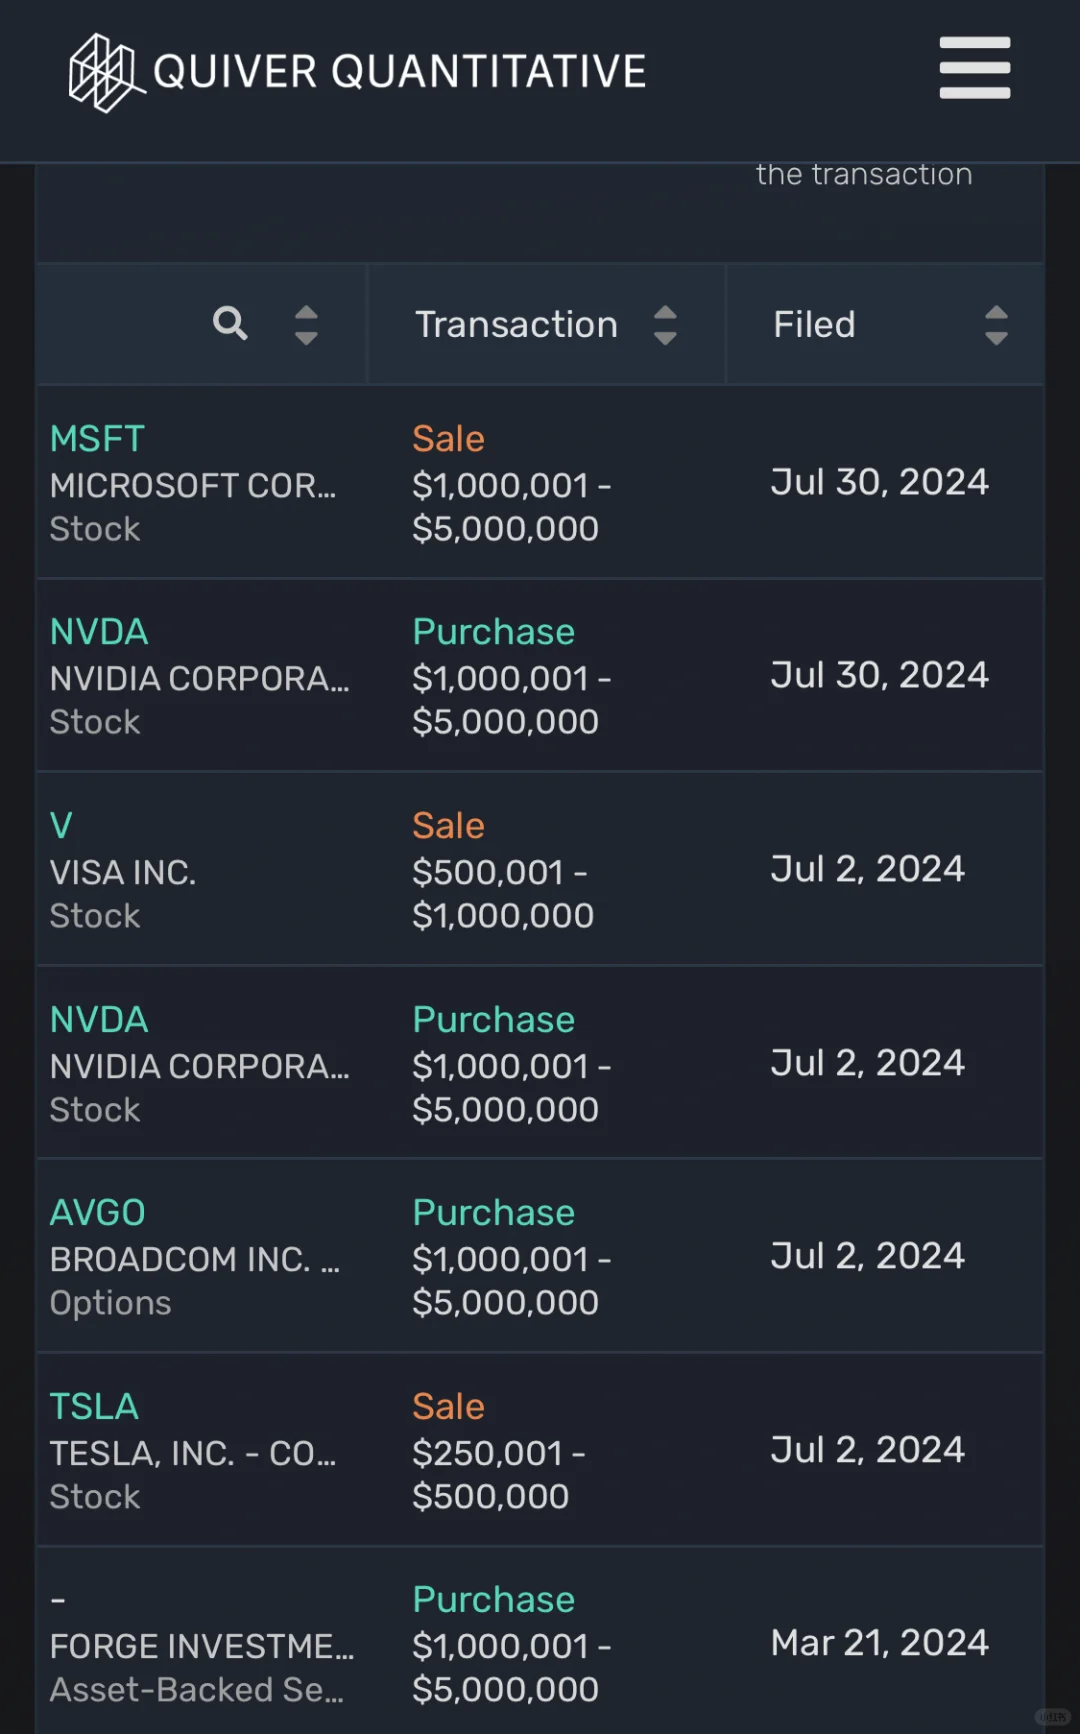1080x1734 pixels.
Task: Select VISA INC. company name
Action: click(x=123, y=872)
